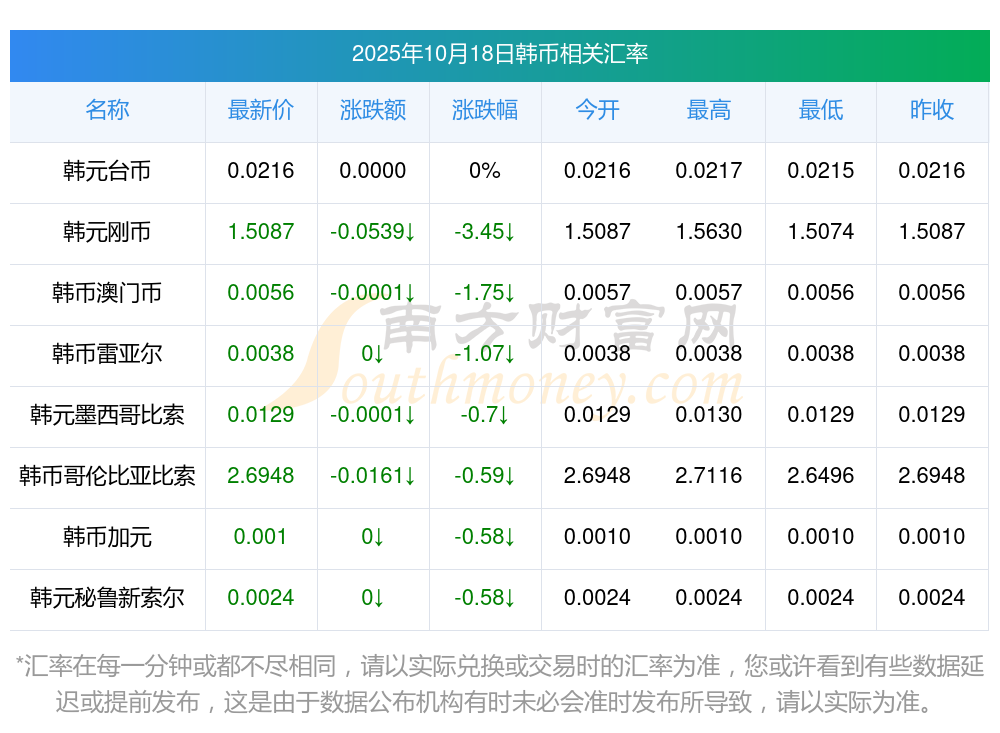Open the 韩元刚币 row label
The width and height of the screenshot is (1000, 733).
pyautogui.click(x=107, y=232)
